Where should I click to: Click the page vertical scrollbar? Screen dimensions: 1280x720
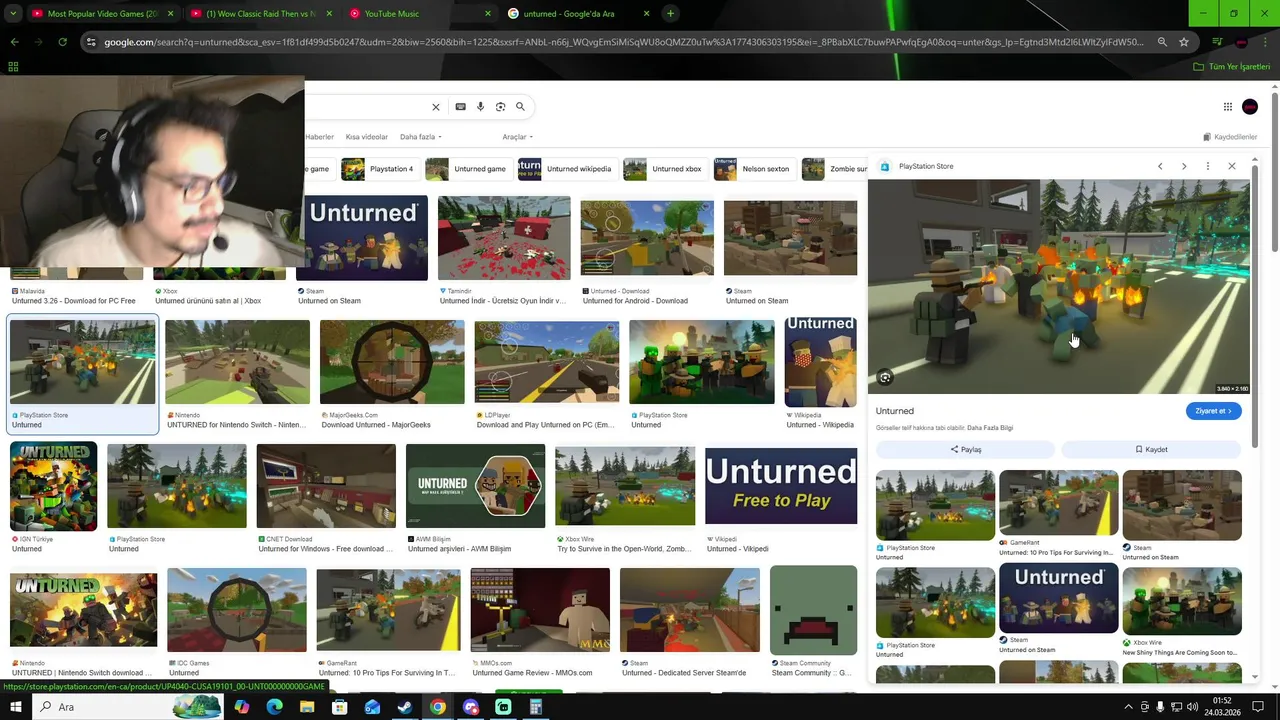pos(1275,170)
